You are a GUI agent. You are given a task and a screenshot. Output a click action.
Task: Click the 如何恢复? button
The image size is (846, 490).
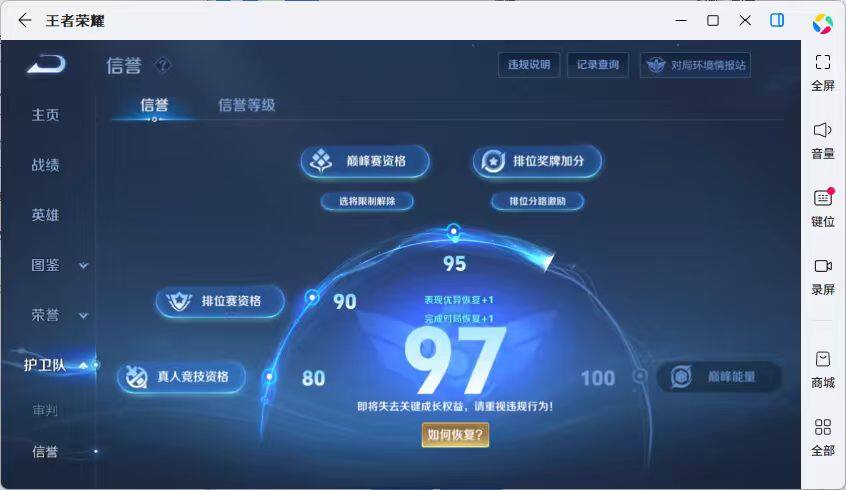point(455,435)
